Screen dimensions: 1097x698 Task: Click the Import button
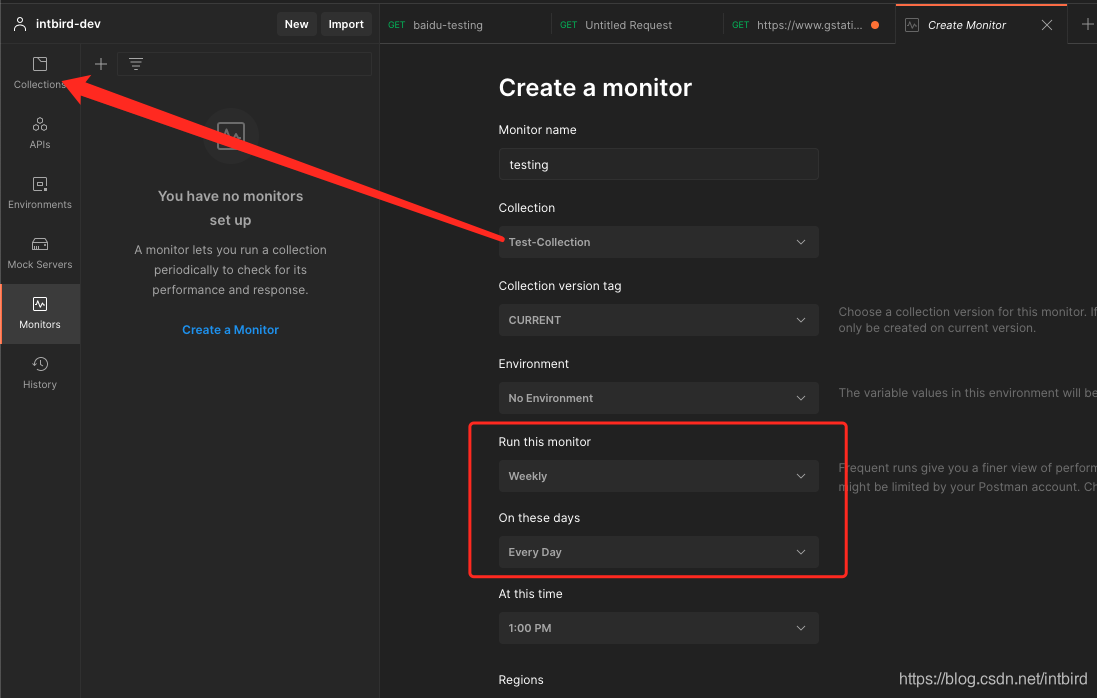coord(346,24)
